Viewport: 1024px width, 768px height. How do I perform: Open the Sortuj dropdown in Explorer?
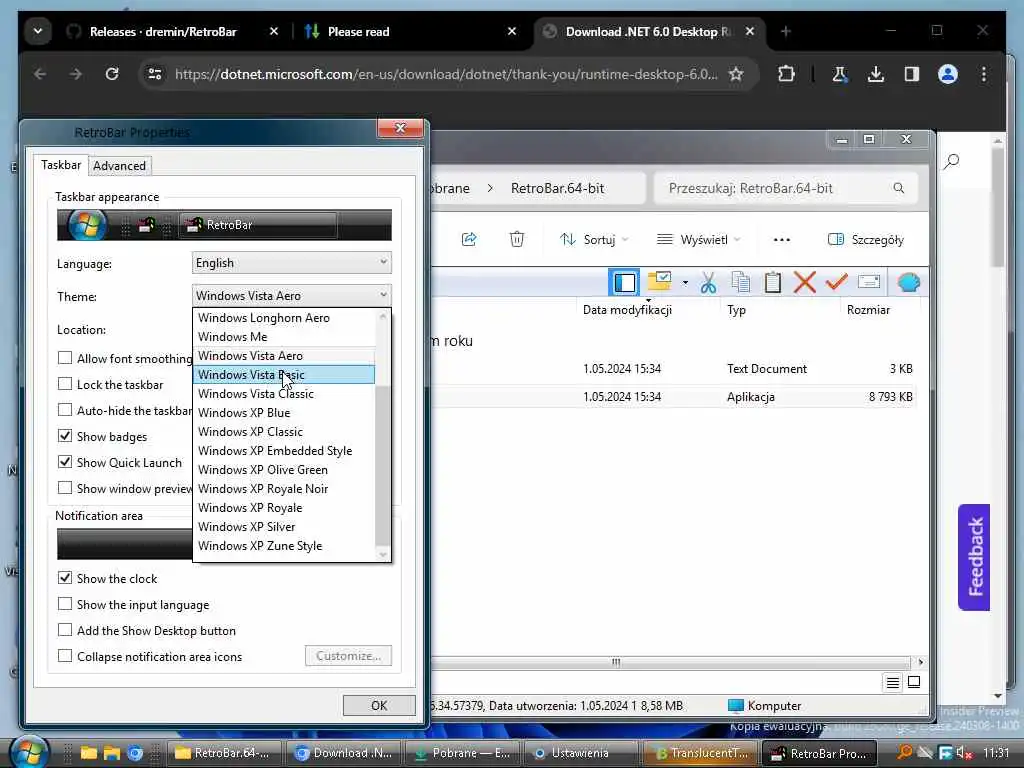[x=594, y=240]
